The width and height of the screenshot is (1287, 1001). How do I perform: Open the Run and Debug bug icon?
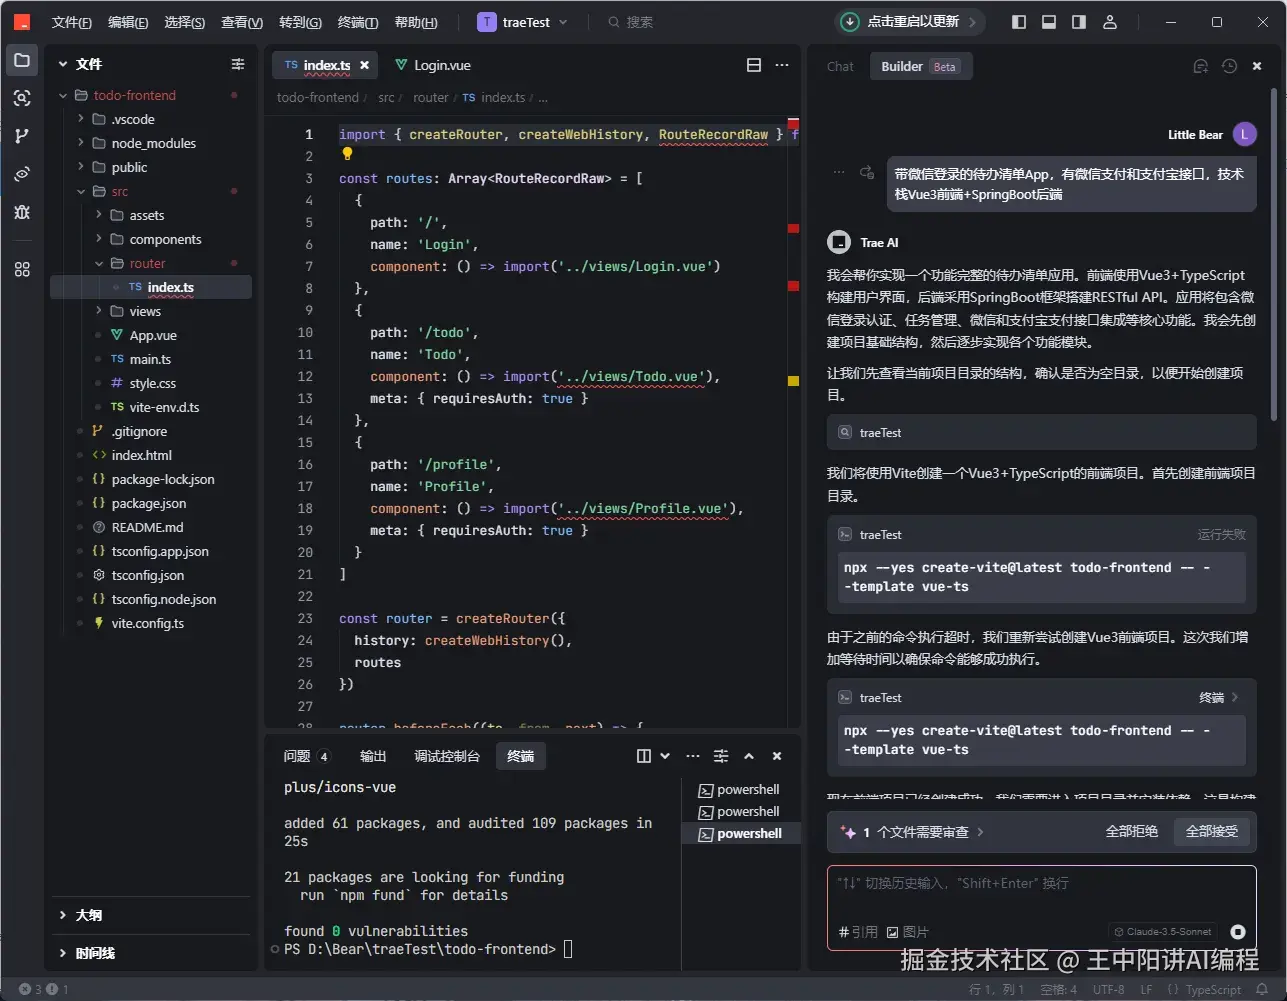[x=22, y=212]
